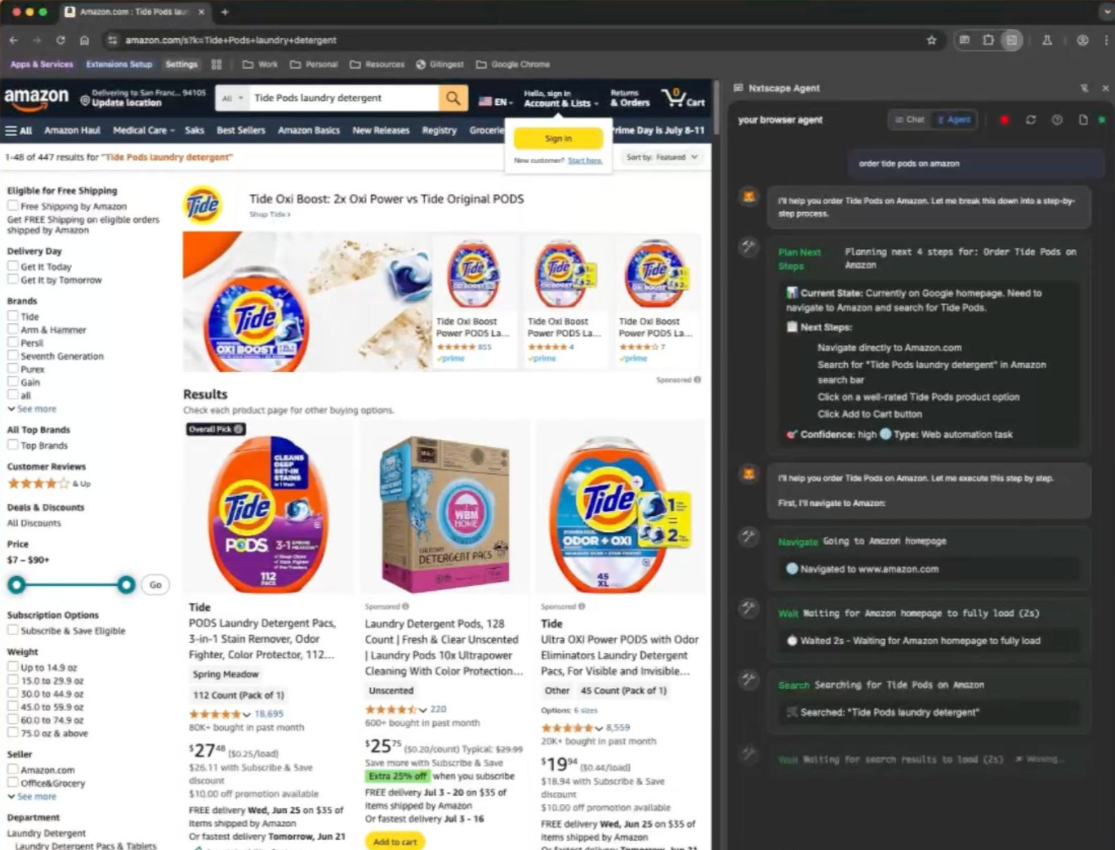This screenshot has height=850, width=1115.
Task: Click the Start here link
Action: 585,161
